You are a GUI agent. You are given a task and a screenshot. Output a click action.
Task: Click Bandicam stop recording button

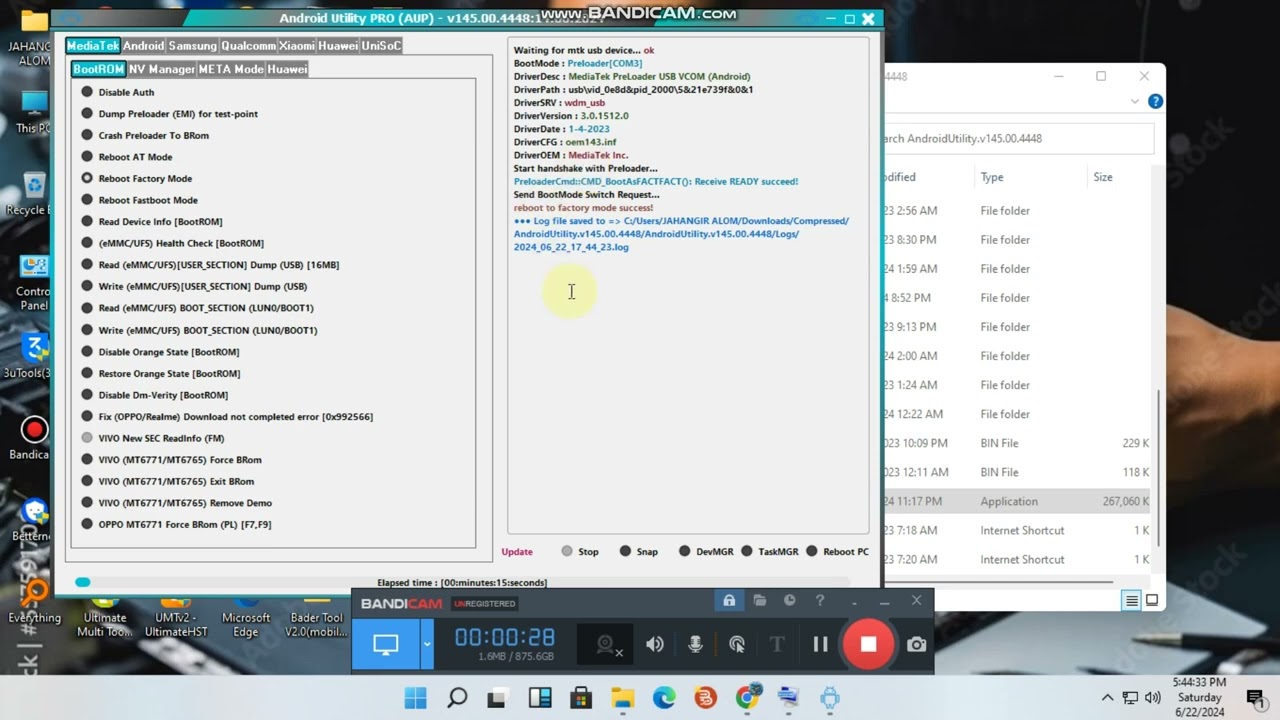868,645
